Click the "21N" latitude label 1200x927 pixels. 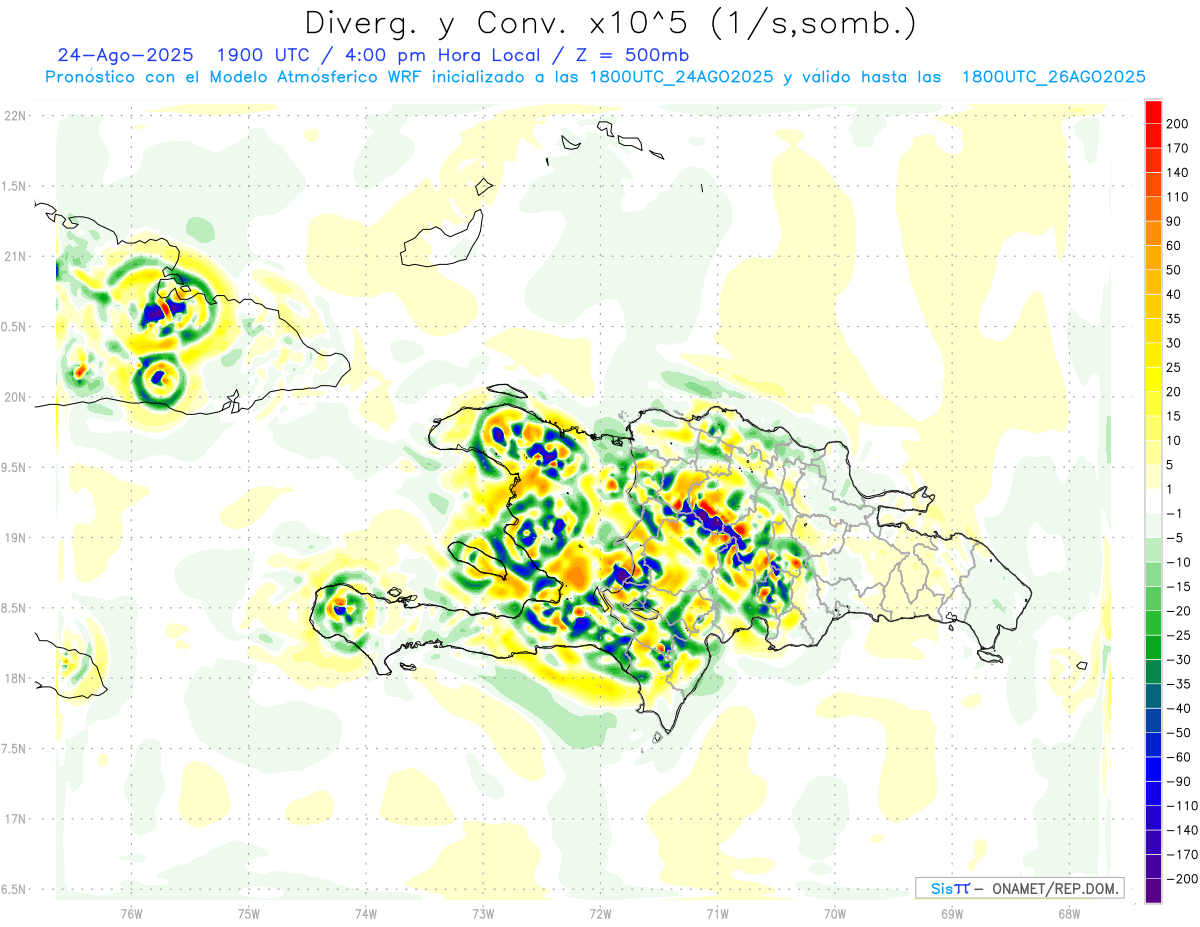point(16,256)
